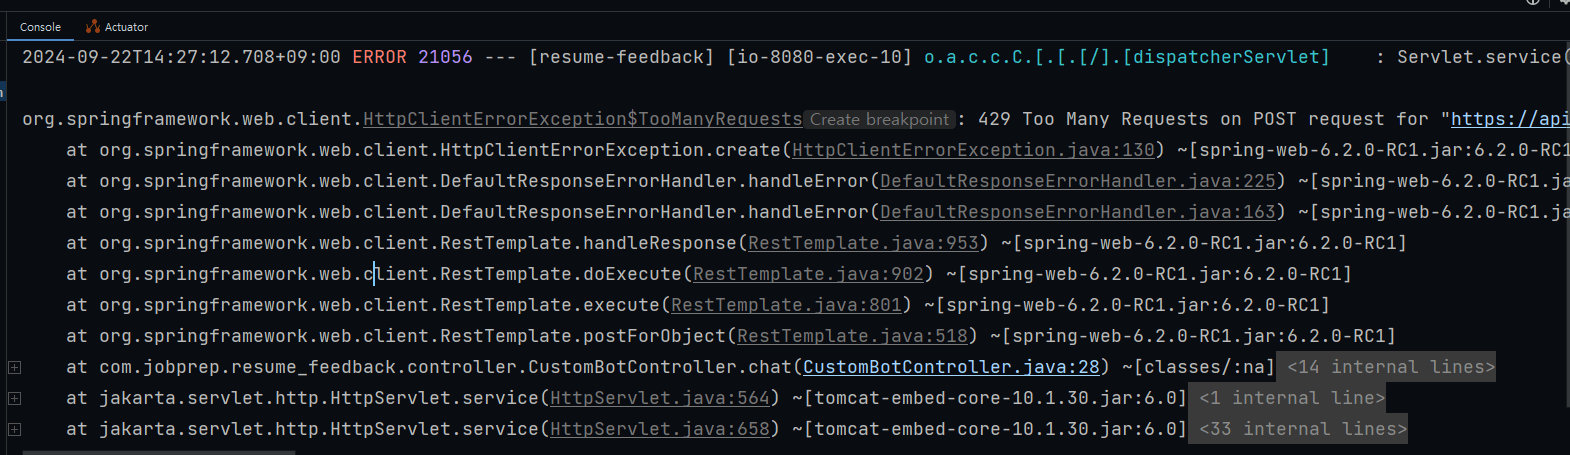Viewport: 1570px width, 455px height.
Task: Switch to the Console tab
Action: tap(40, 27)
